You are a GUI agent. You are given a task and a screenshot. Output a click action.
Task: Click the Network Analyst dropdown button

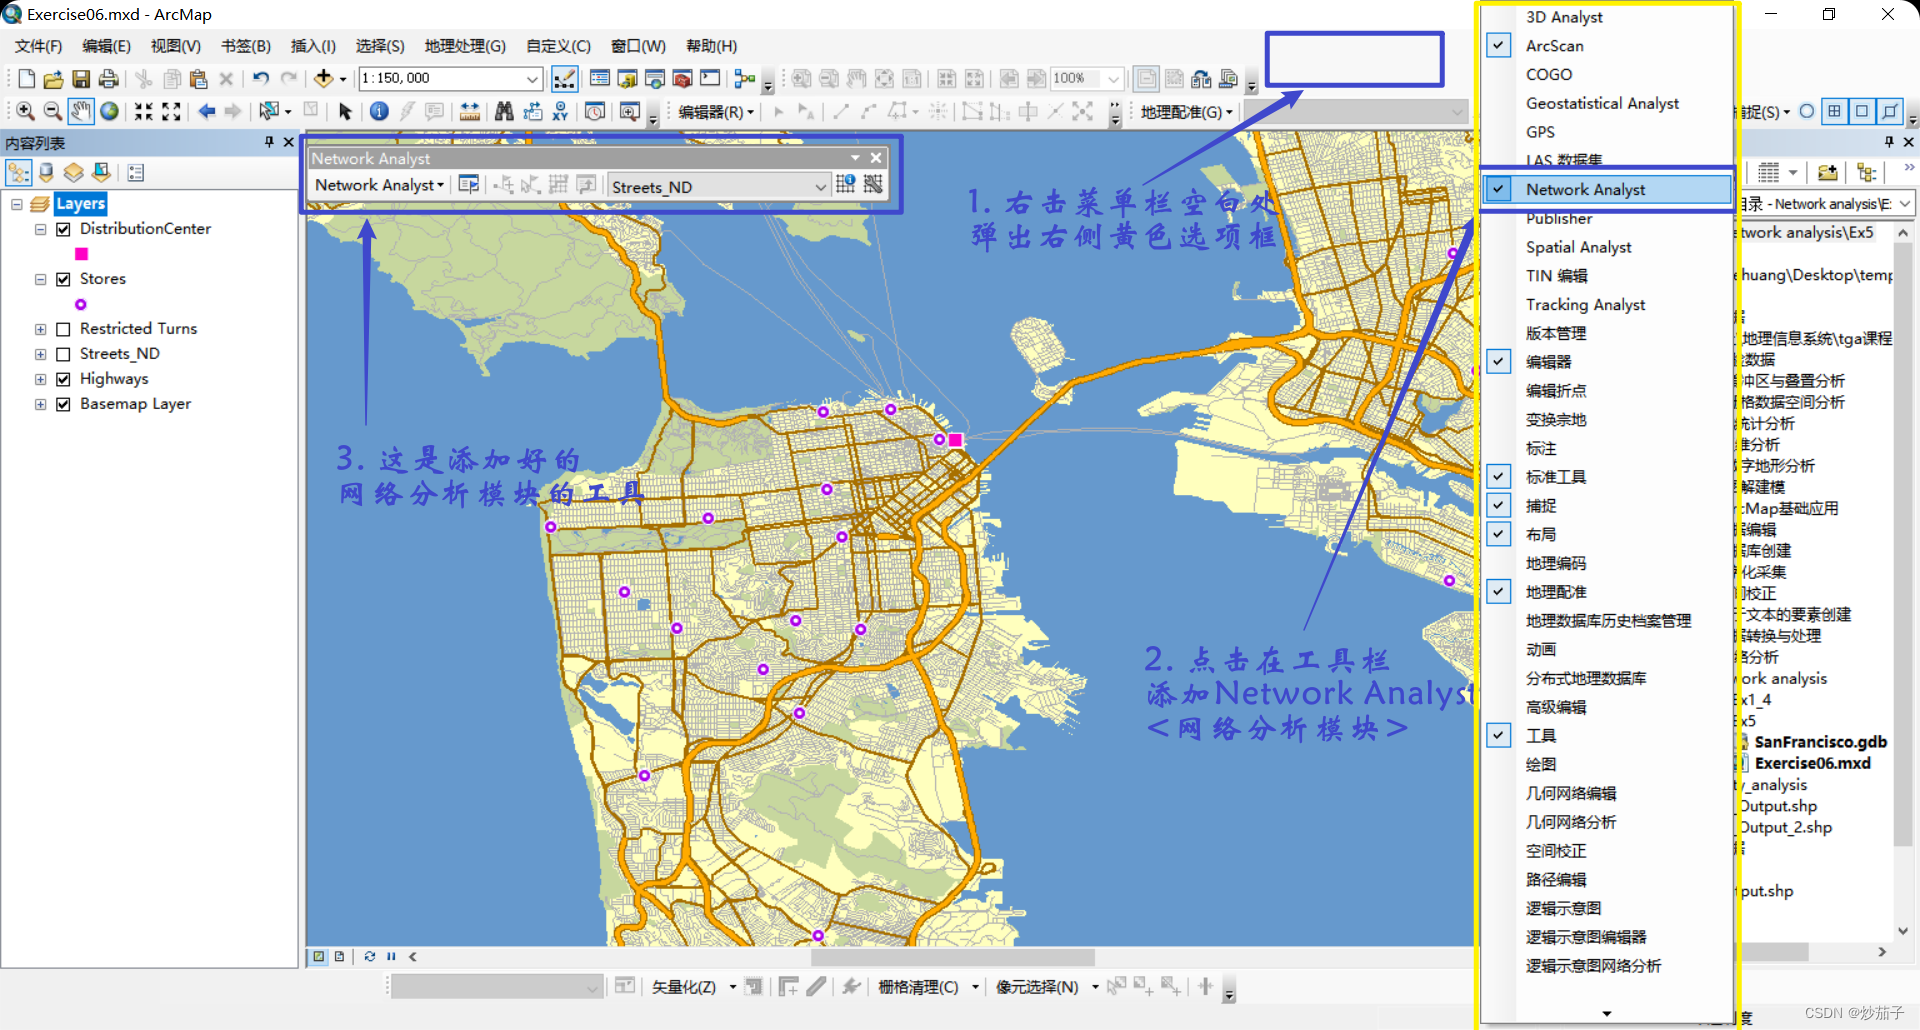pyautogui.click(x=379, y=185)
